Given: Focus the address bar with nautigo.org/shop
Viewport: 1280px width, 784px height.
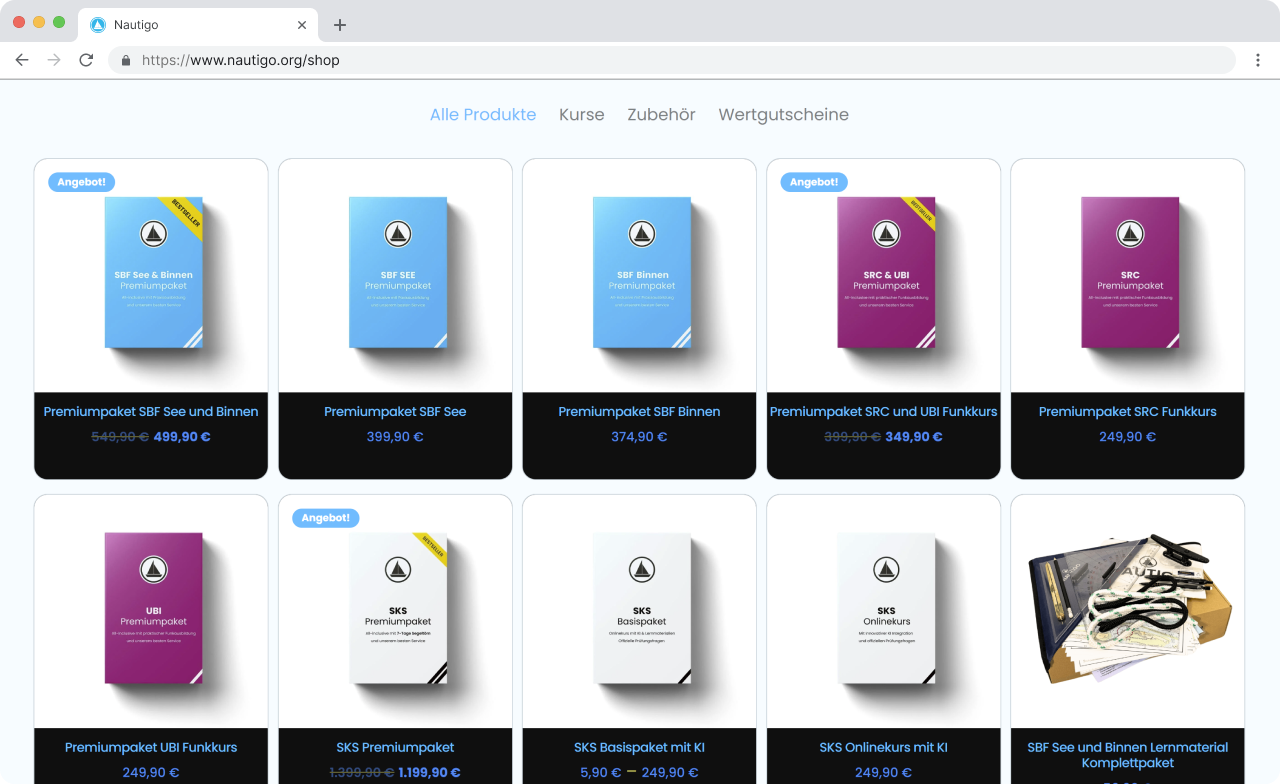Looking at the screenshot, I should pyautogui.click(x=672, y=60).
